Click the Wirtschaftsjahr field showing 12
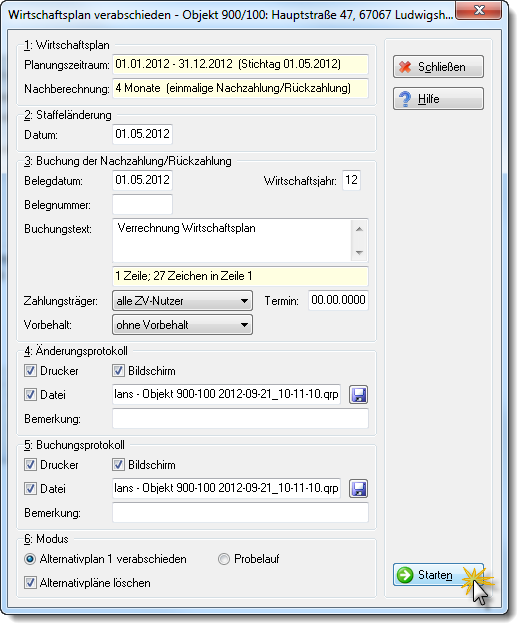Viewport: 524px width, 630px height. click(351, 180)
